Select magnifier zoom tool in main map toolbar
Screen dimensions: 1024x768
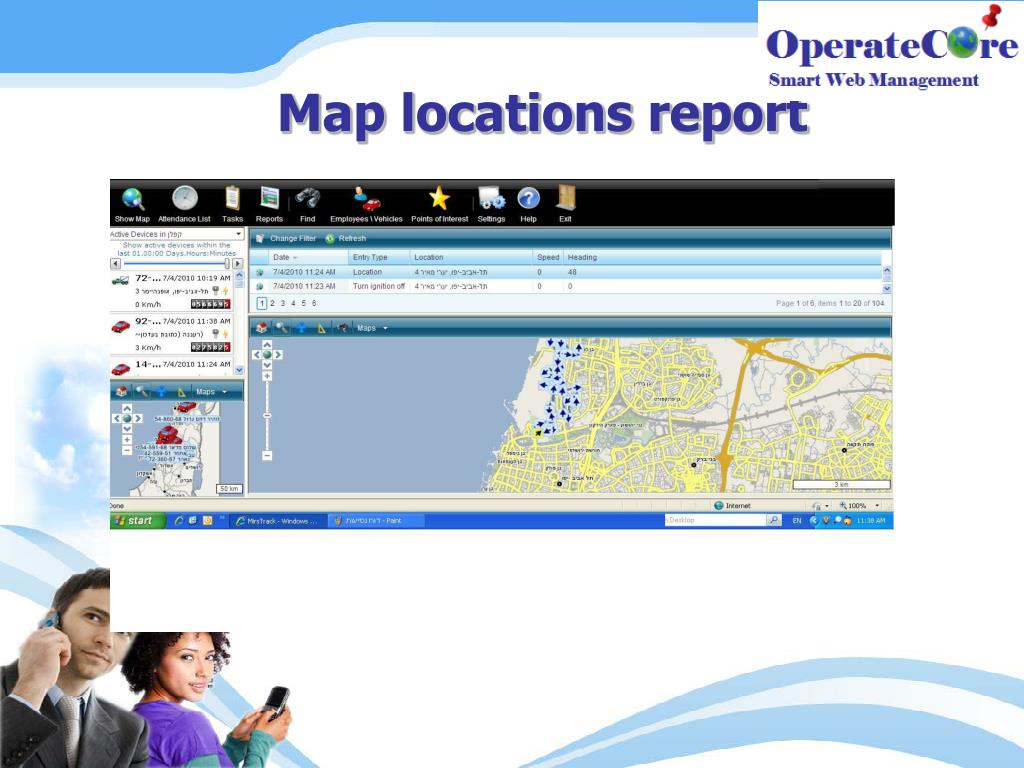pos(281,328)
